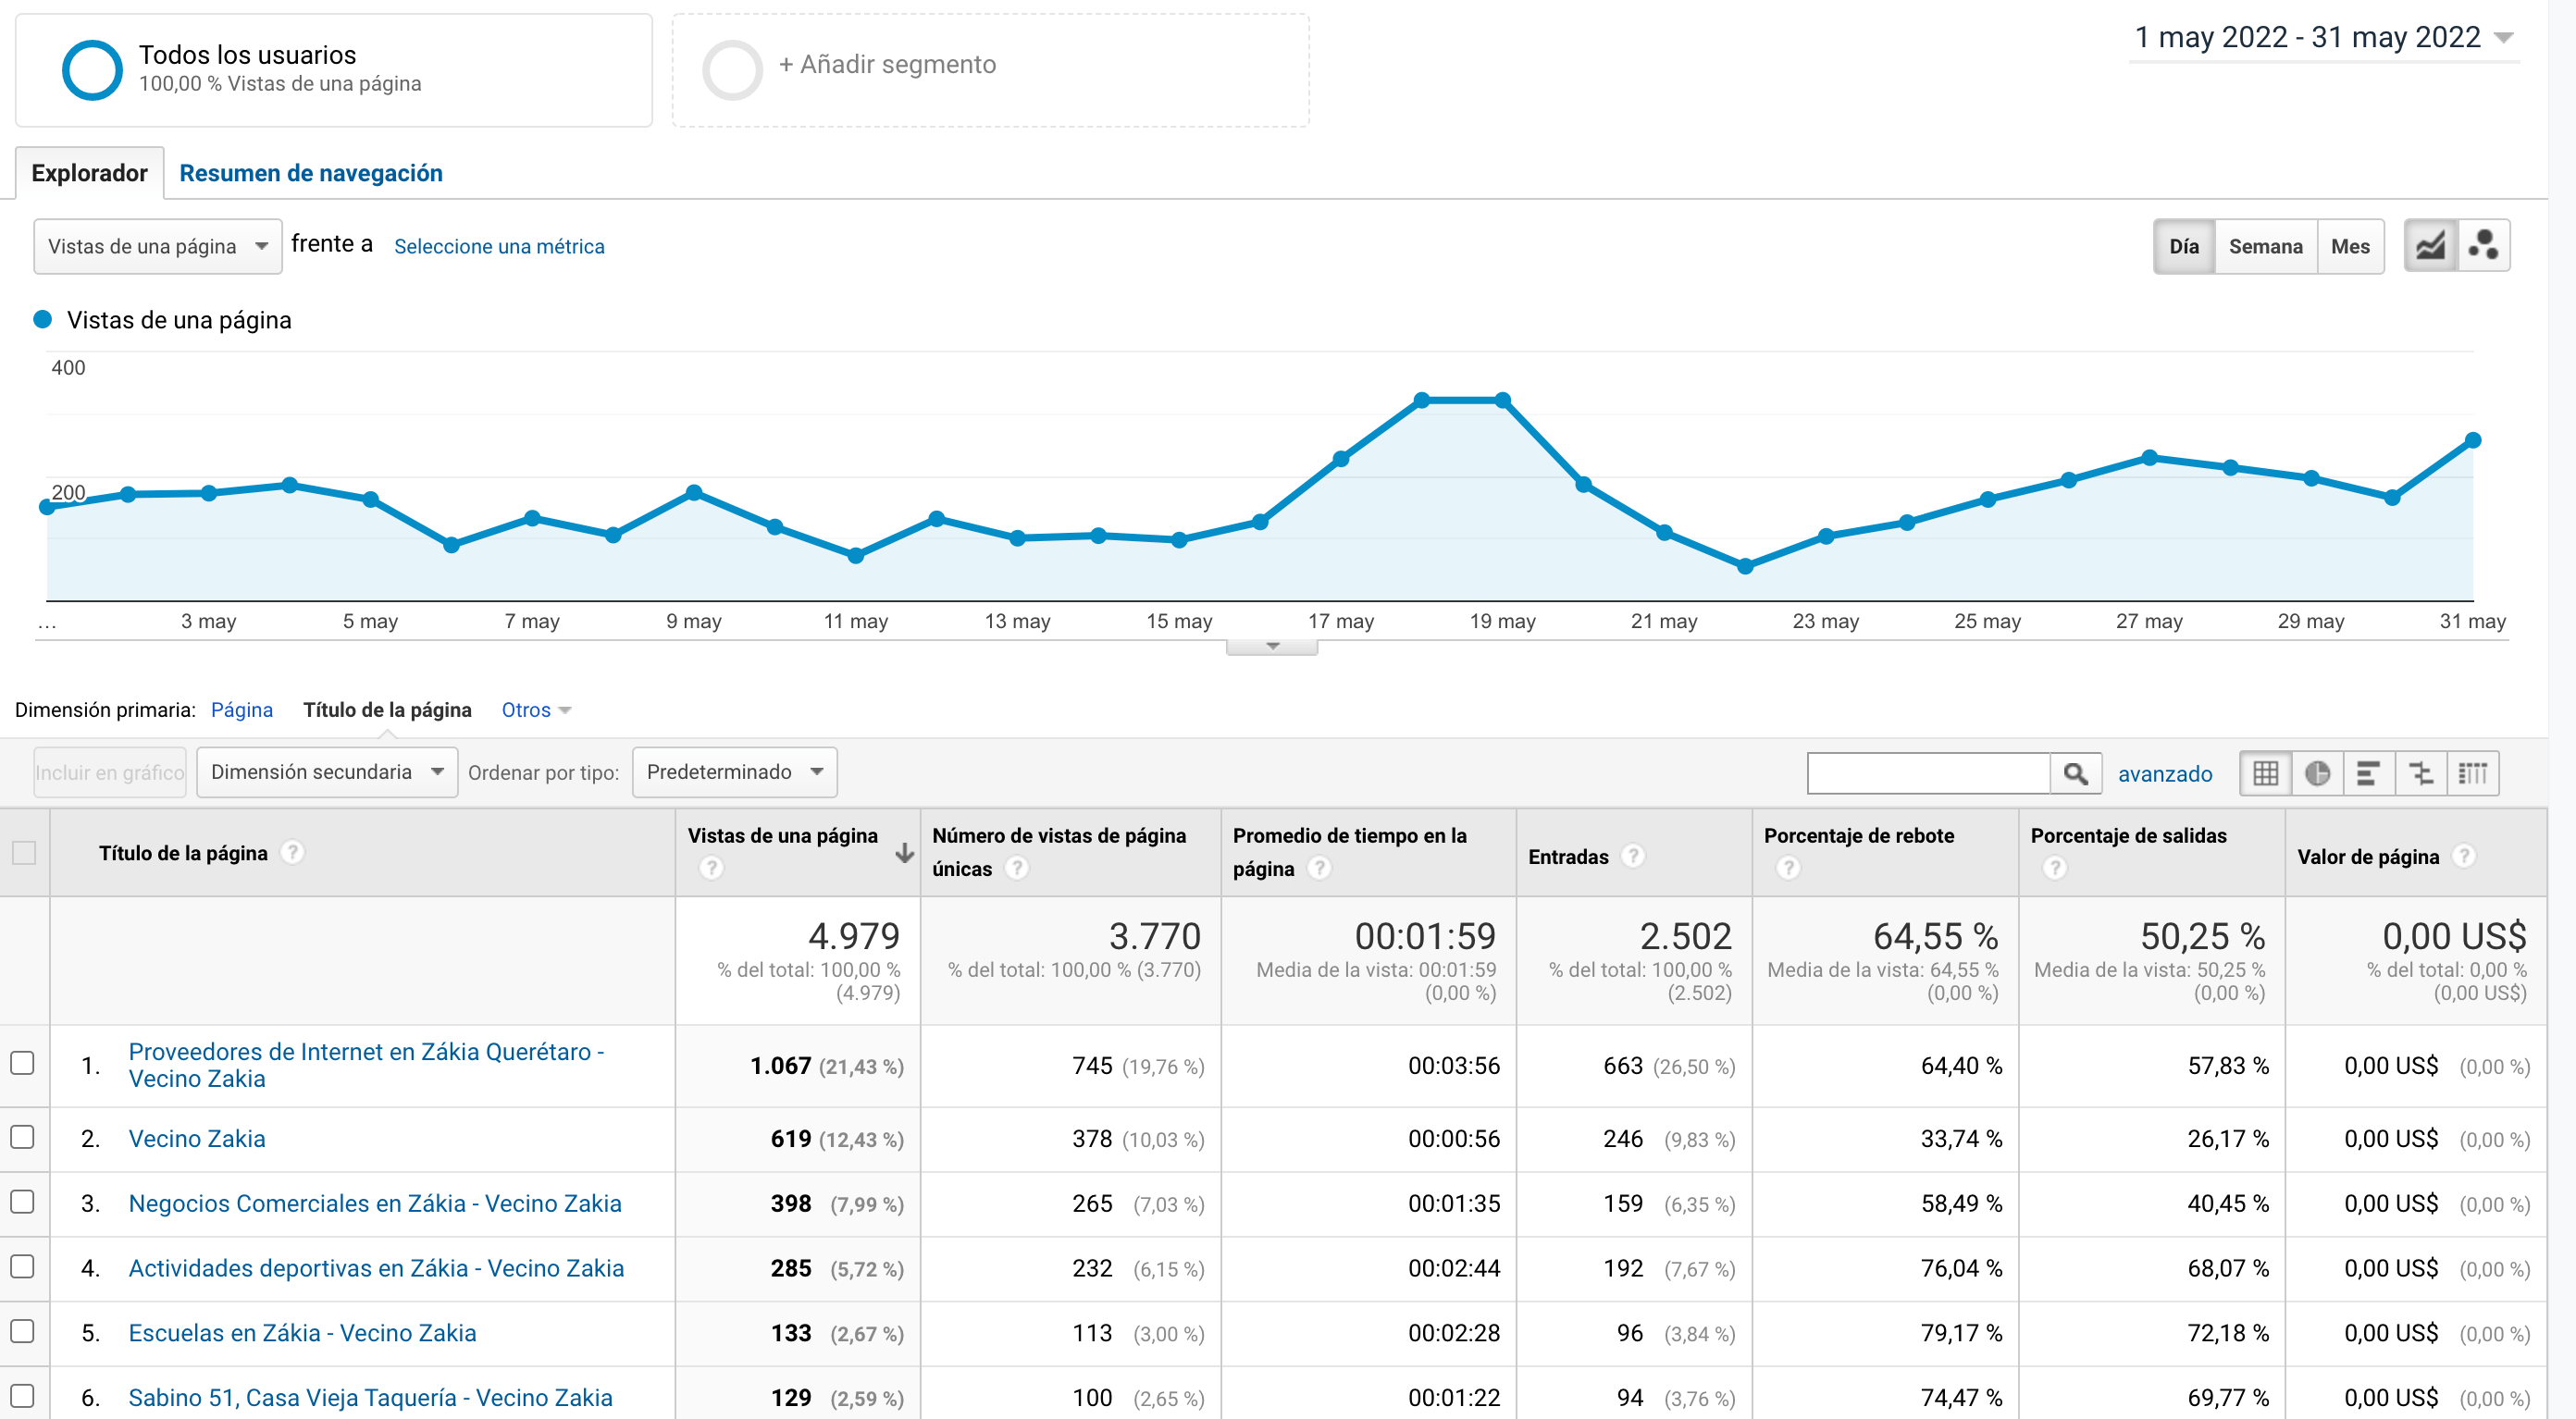Image resolution: width=2576 pixels, height=1419 pixels.
Task: Select the performance bar view icon
Action: click(2369, 773)
